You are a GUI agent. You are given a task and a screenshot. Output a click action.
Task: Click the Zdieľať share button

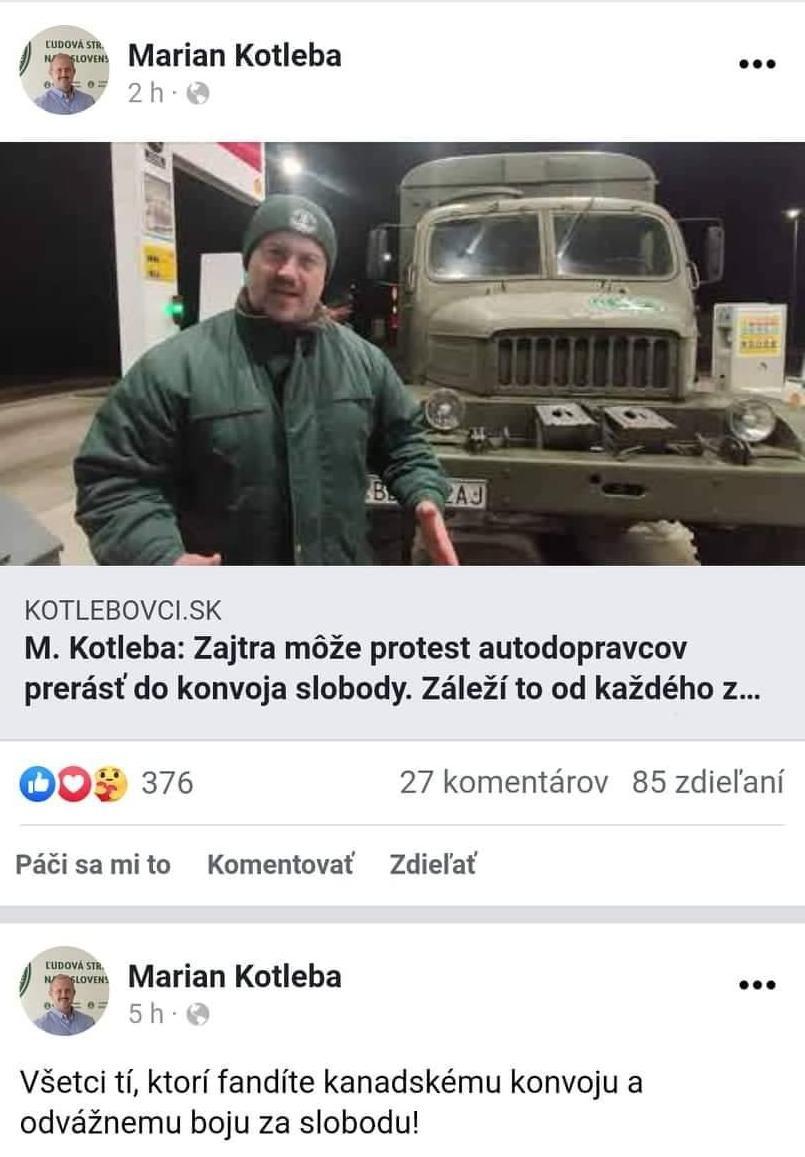(433, 864)
